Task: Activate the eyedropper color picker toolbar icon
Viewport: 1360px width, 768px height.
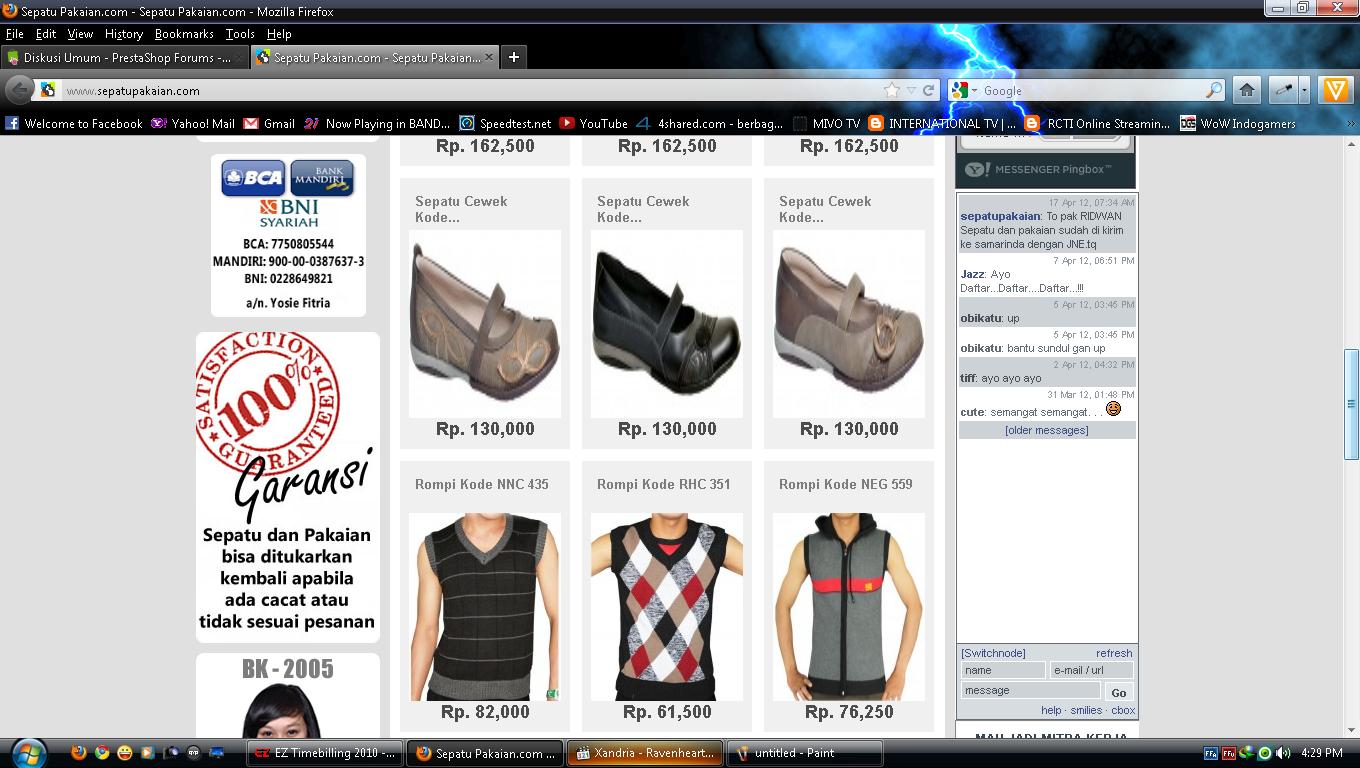Action: (x=1283, y=90)
